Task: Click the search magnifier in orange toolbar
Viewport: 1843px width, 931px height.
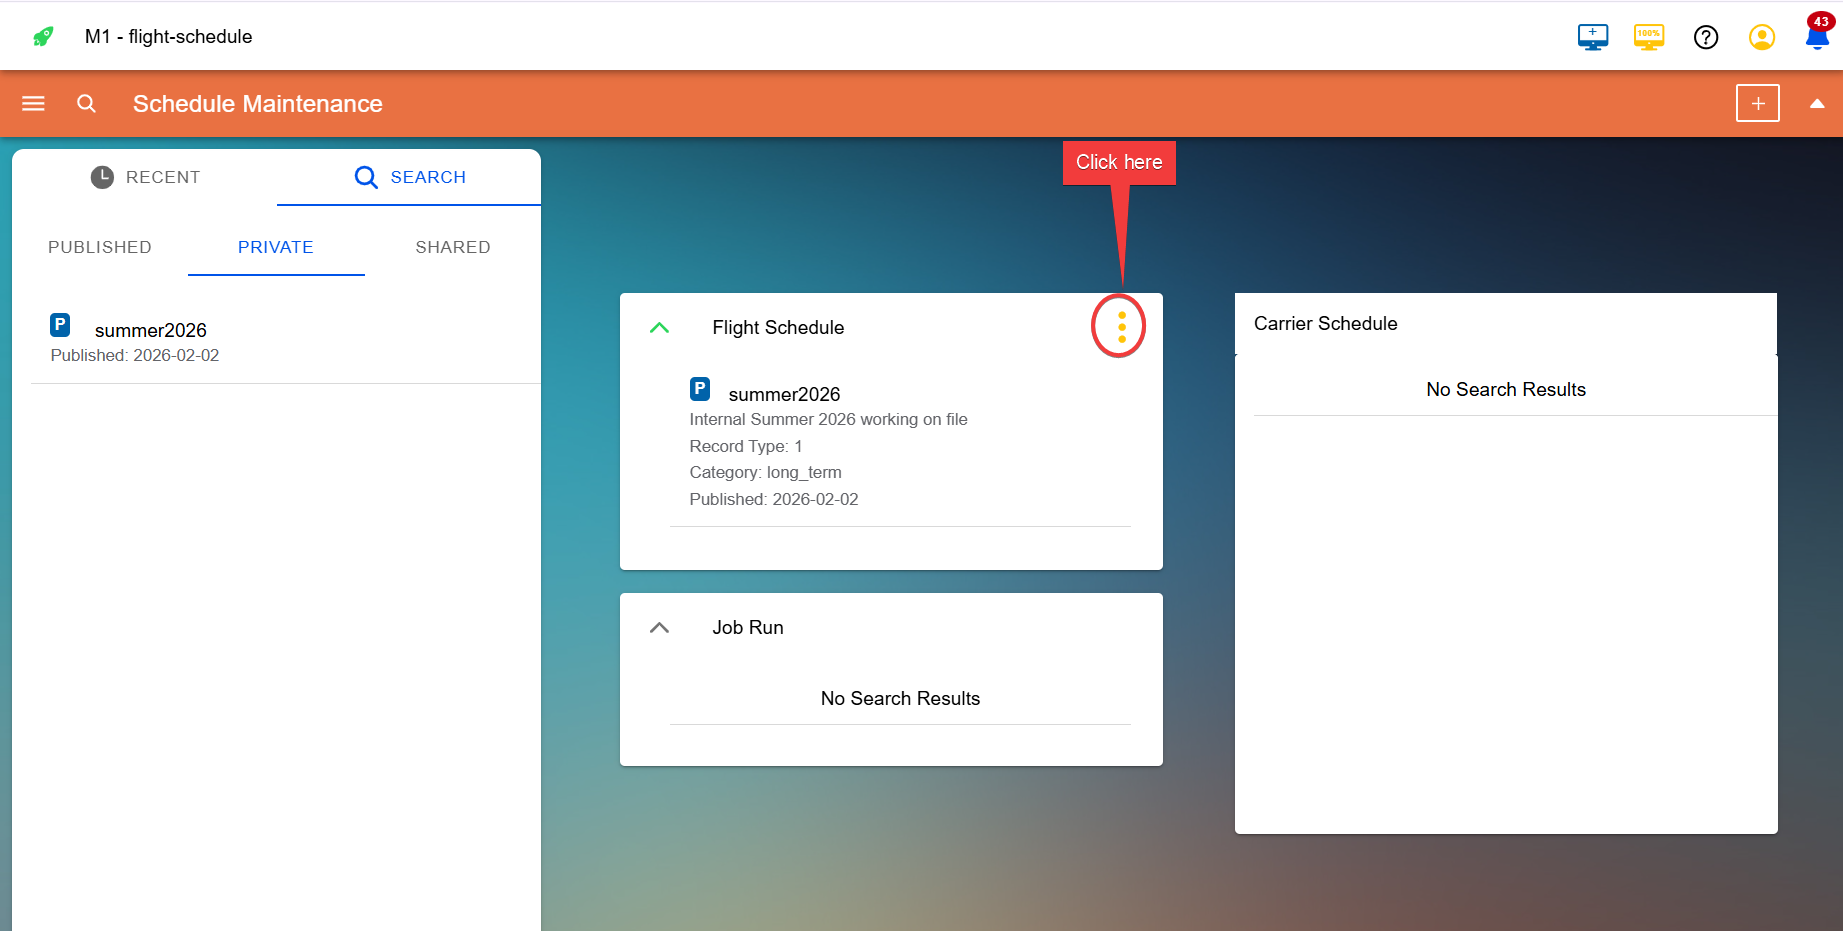Action: pos(87,103)
